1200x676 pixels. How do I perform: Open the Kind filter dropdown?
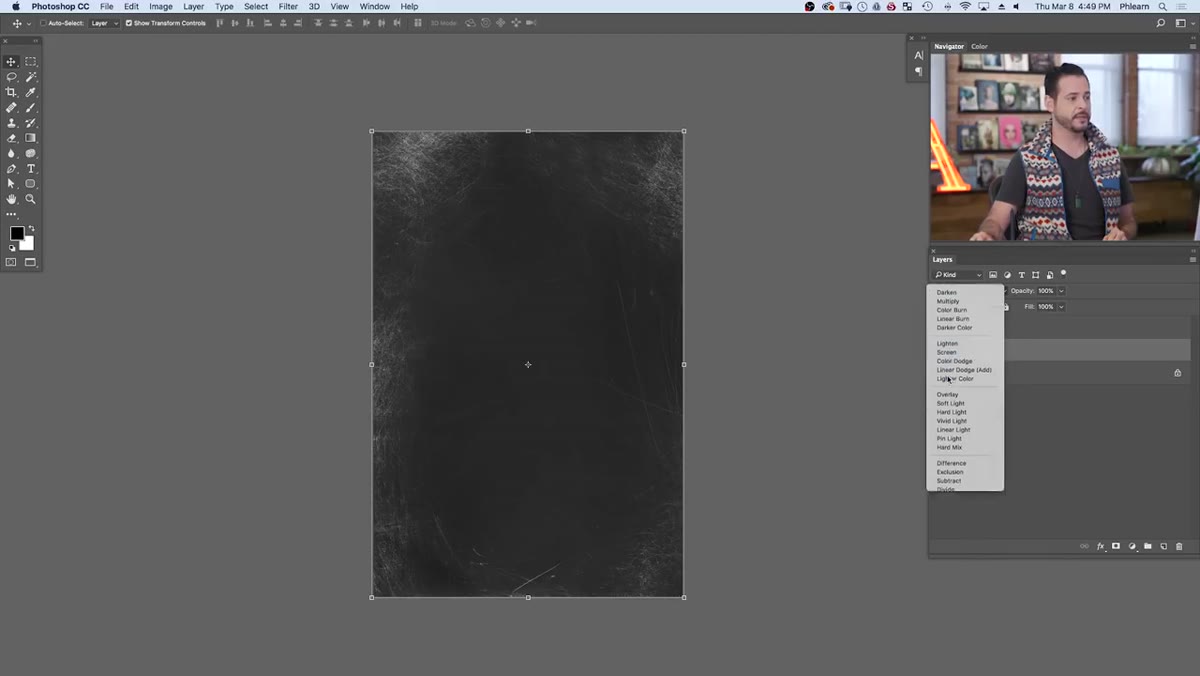(x=958, y=275)
